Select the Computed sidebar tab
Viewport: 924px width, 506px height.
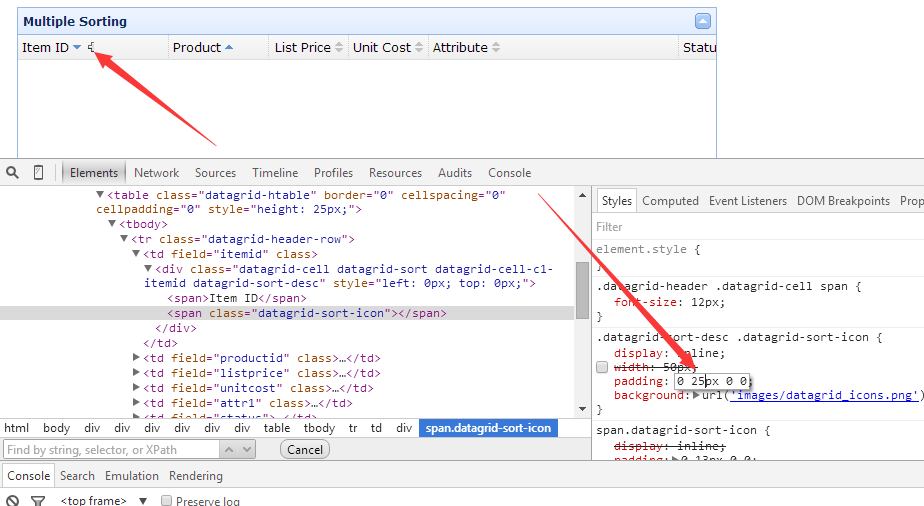(670, 201)
